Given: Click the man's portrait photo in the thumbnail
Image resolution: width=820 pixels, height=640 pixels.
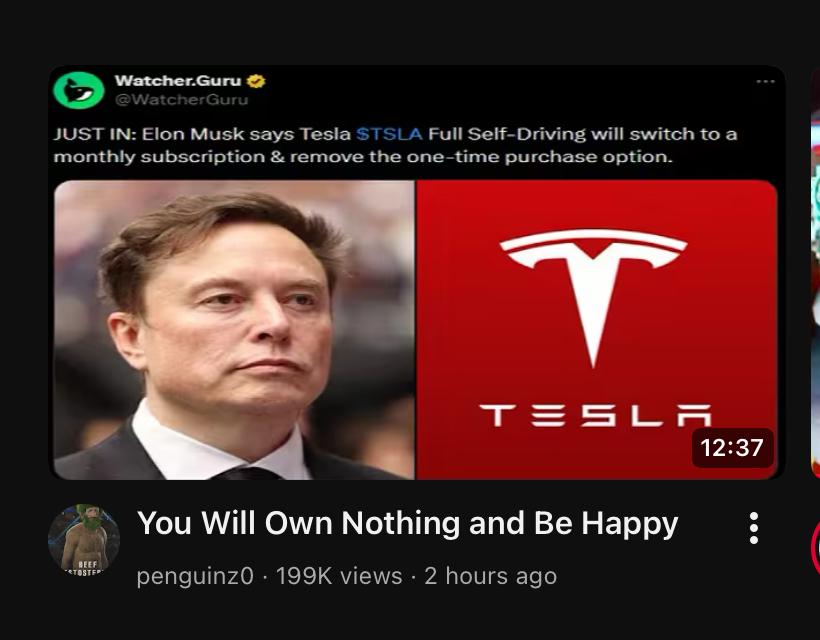Looking at the screenshot, I should click(234, 330).
